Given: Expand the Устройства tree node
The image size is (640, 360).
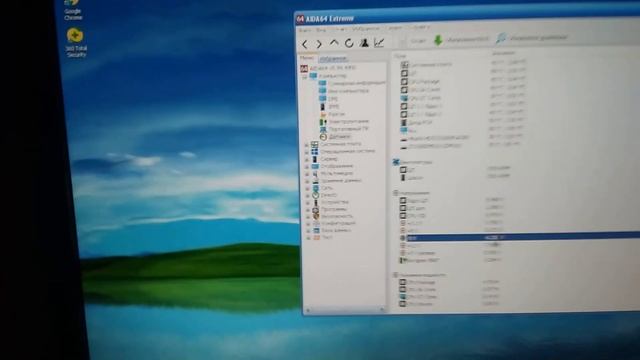Looking at the screenshot, I should [x=308, y=203].
